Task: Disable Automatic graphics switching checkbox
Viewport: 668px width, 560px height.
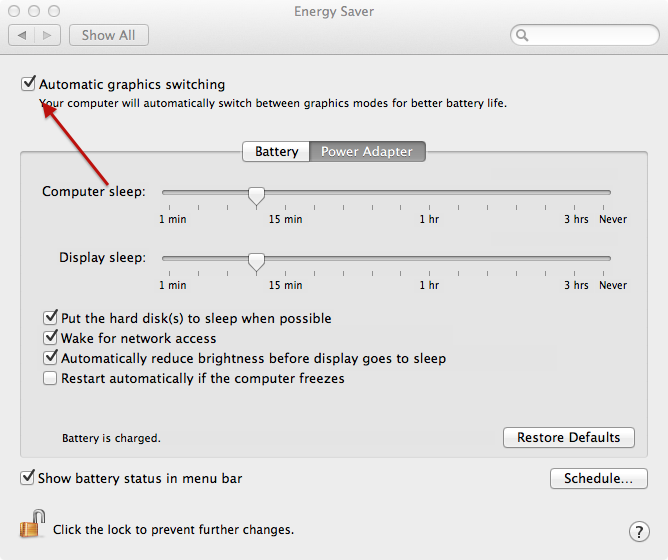Action: click(28, 84)
